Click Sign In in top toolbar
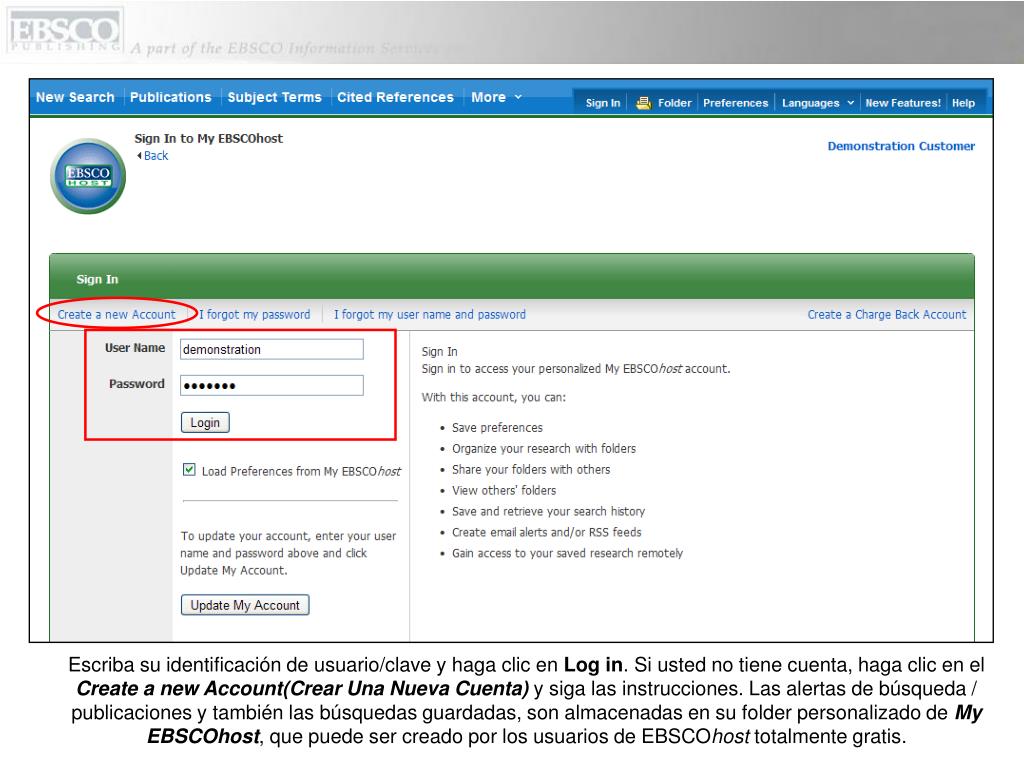1024x768 pixels. tap(603, 103)
